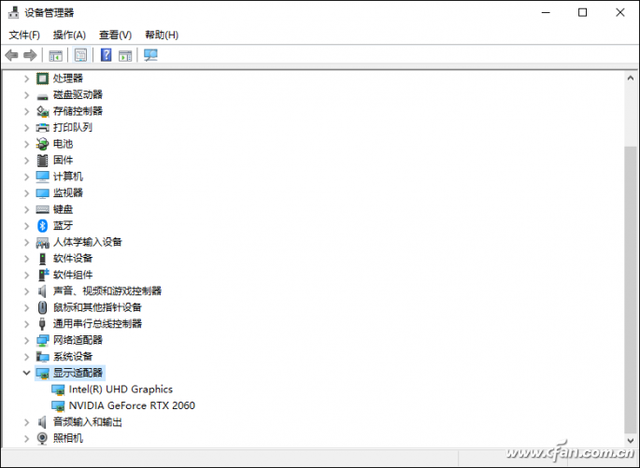Image resolution: width=640 pixels, height=468 pixels.
Task: Click the 处理器 processor icon
Action: tap(42, 78)
